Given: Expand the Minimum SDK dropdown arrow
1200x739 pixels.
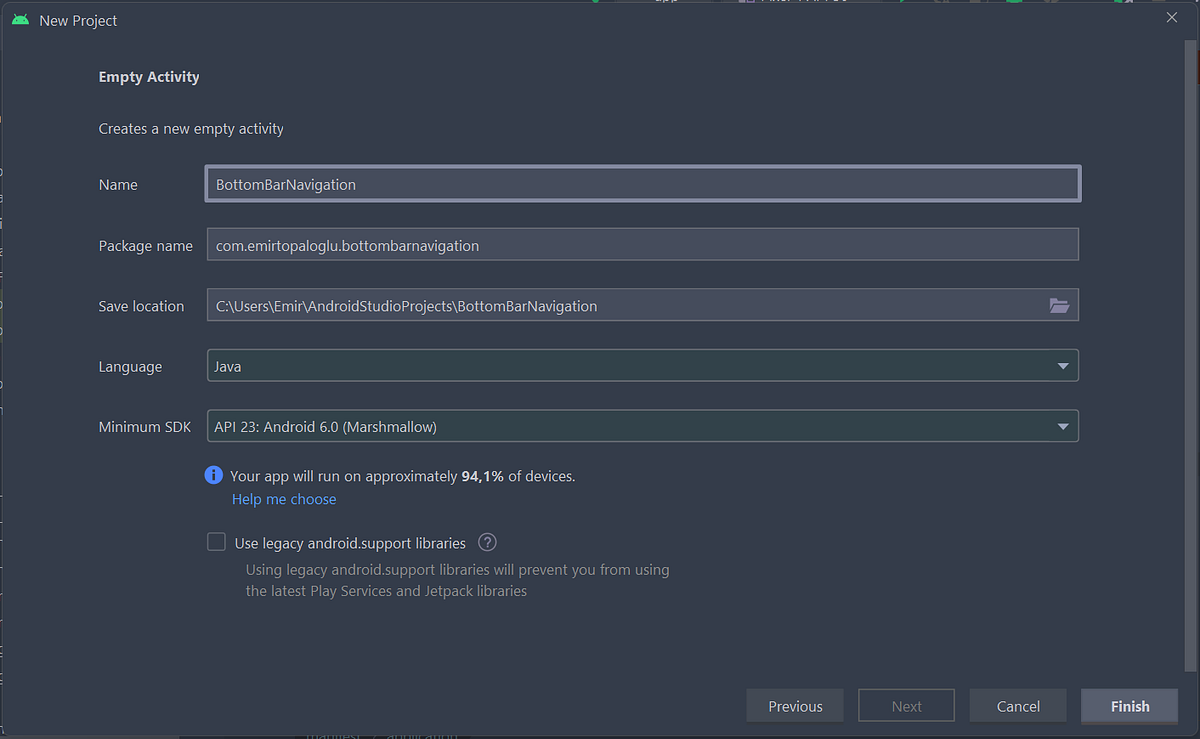Looking at the screenshot, I should tap(1063, 427).
